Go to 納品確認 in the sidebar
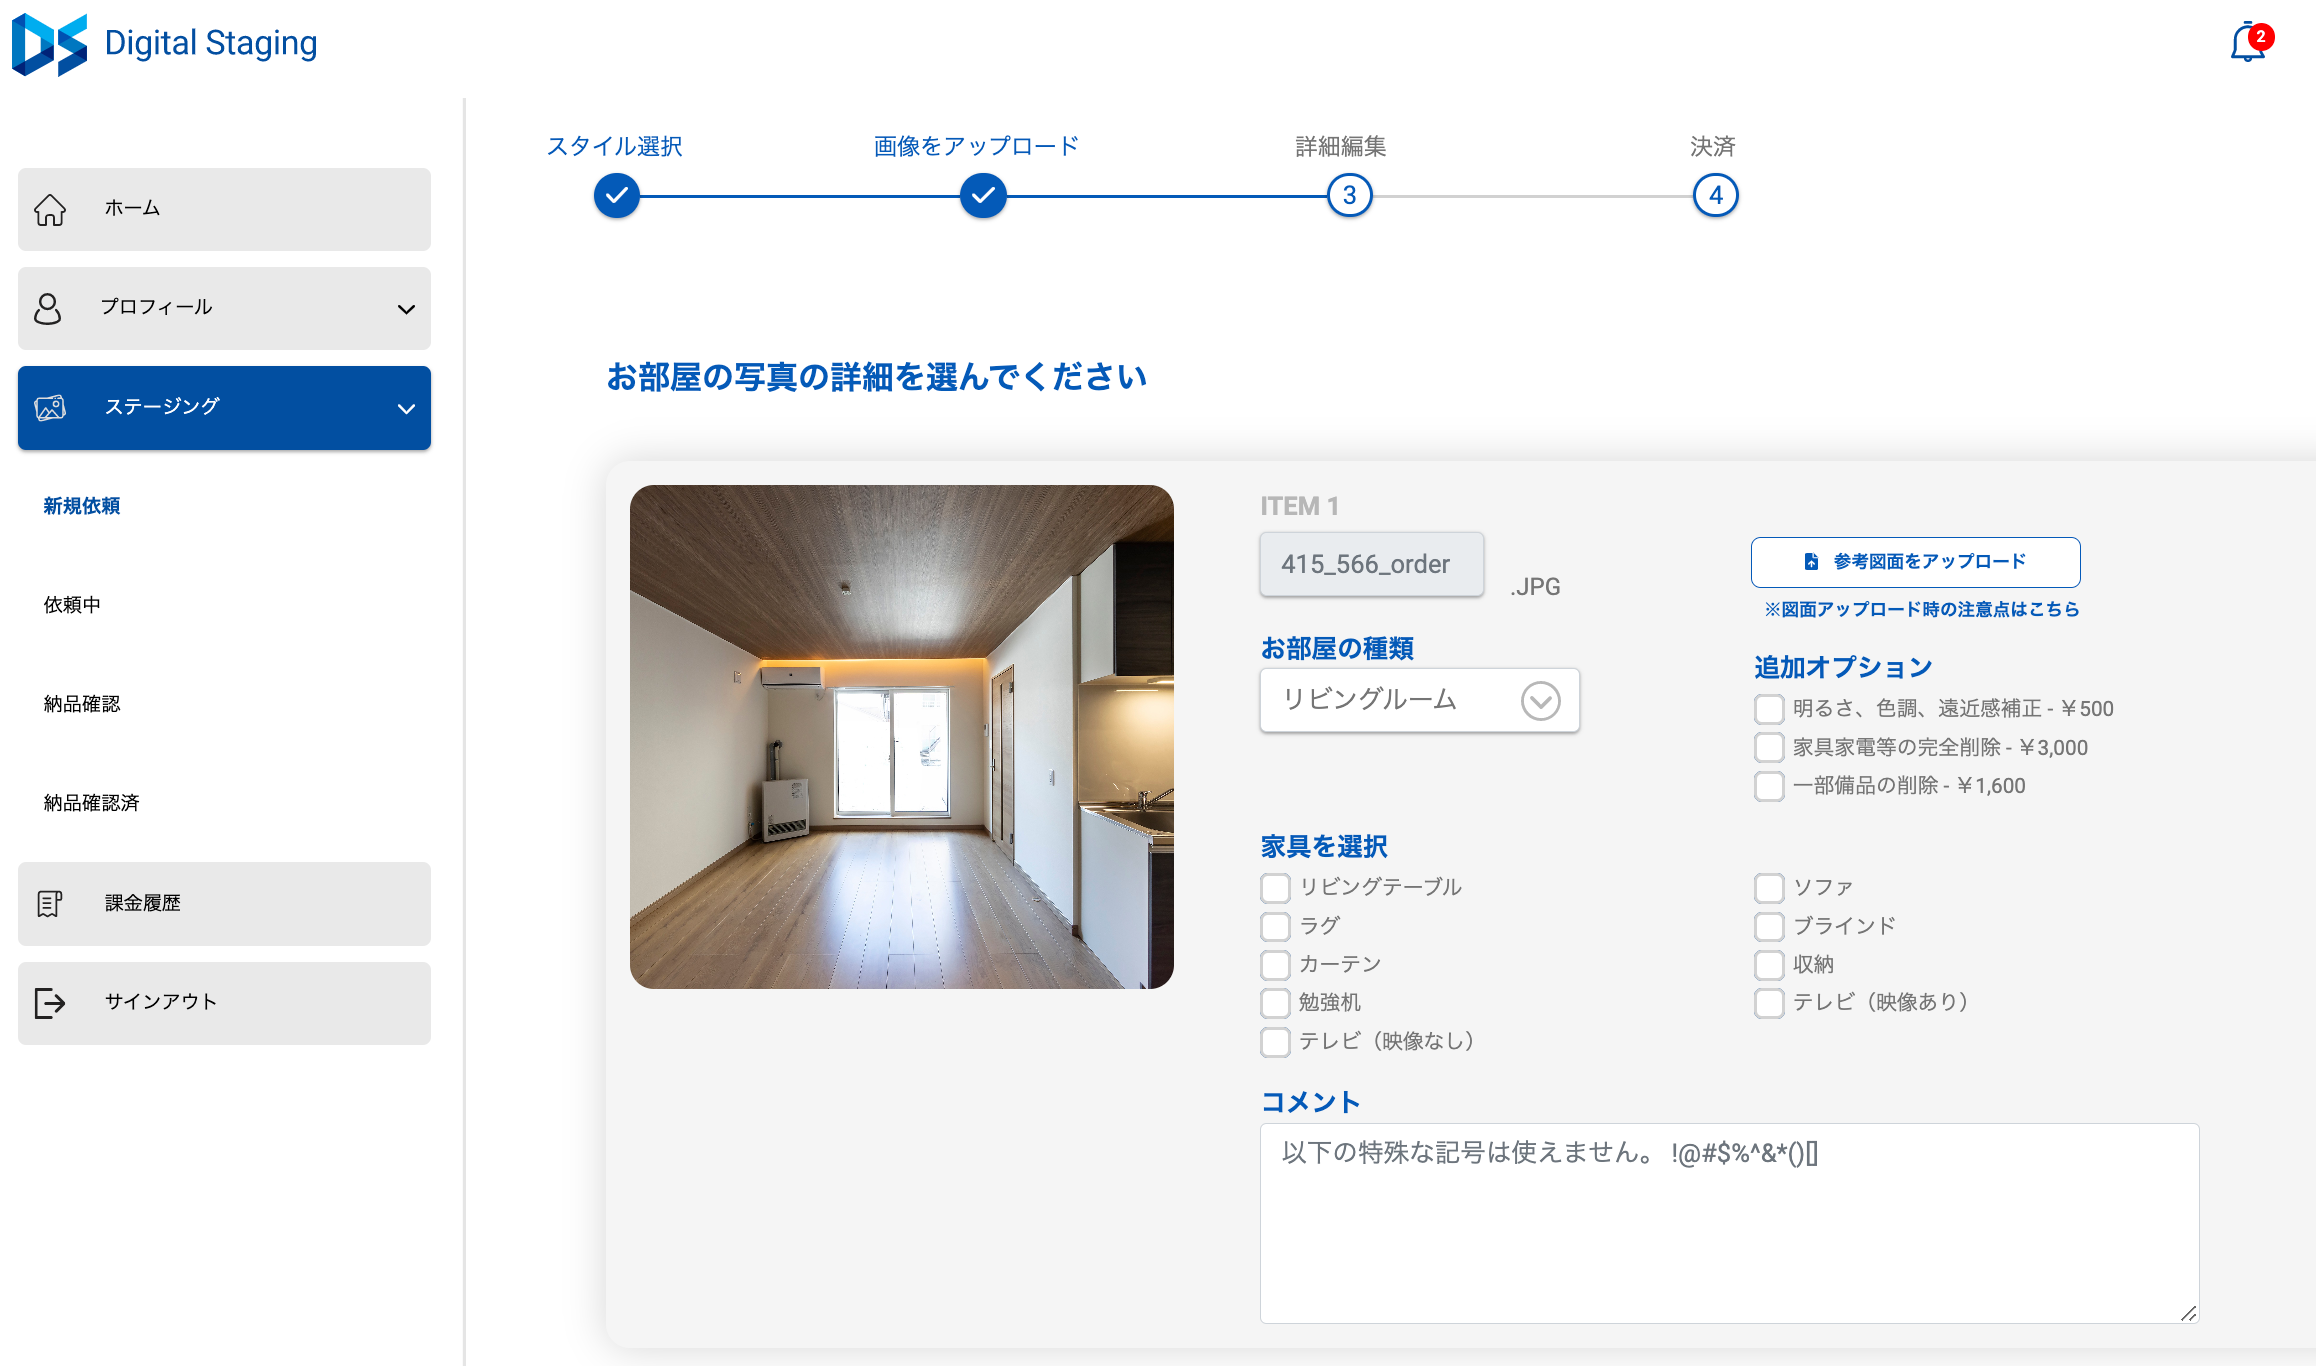This screenshot has height=1366, width=2316. tap(82, 704)
